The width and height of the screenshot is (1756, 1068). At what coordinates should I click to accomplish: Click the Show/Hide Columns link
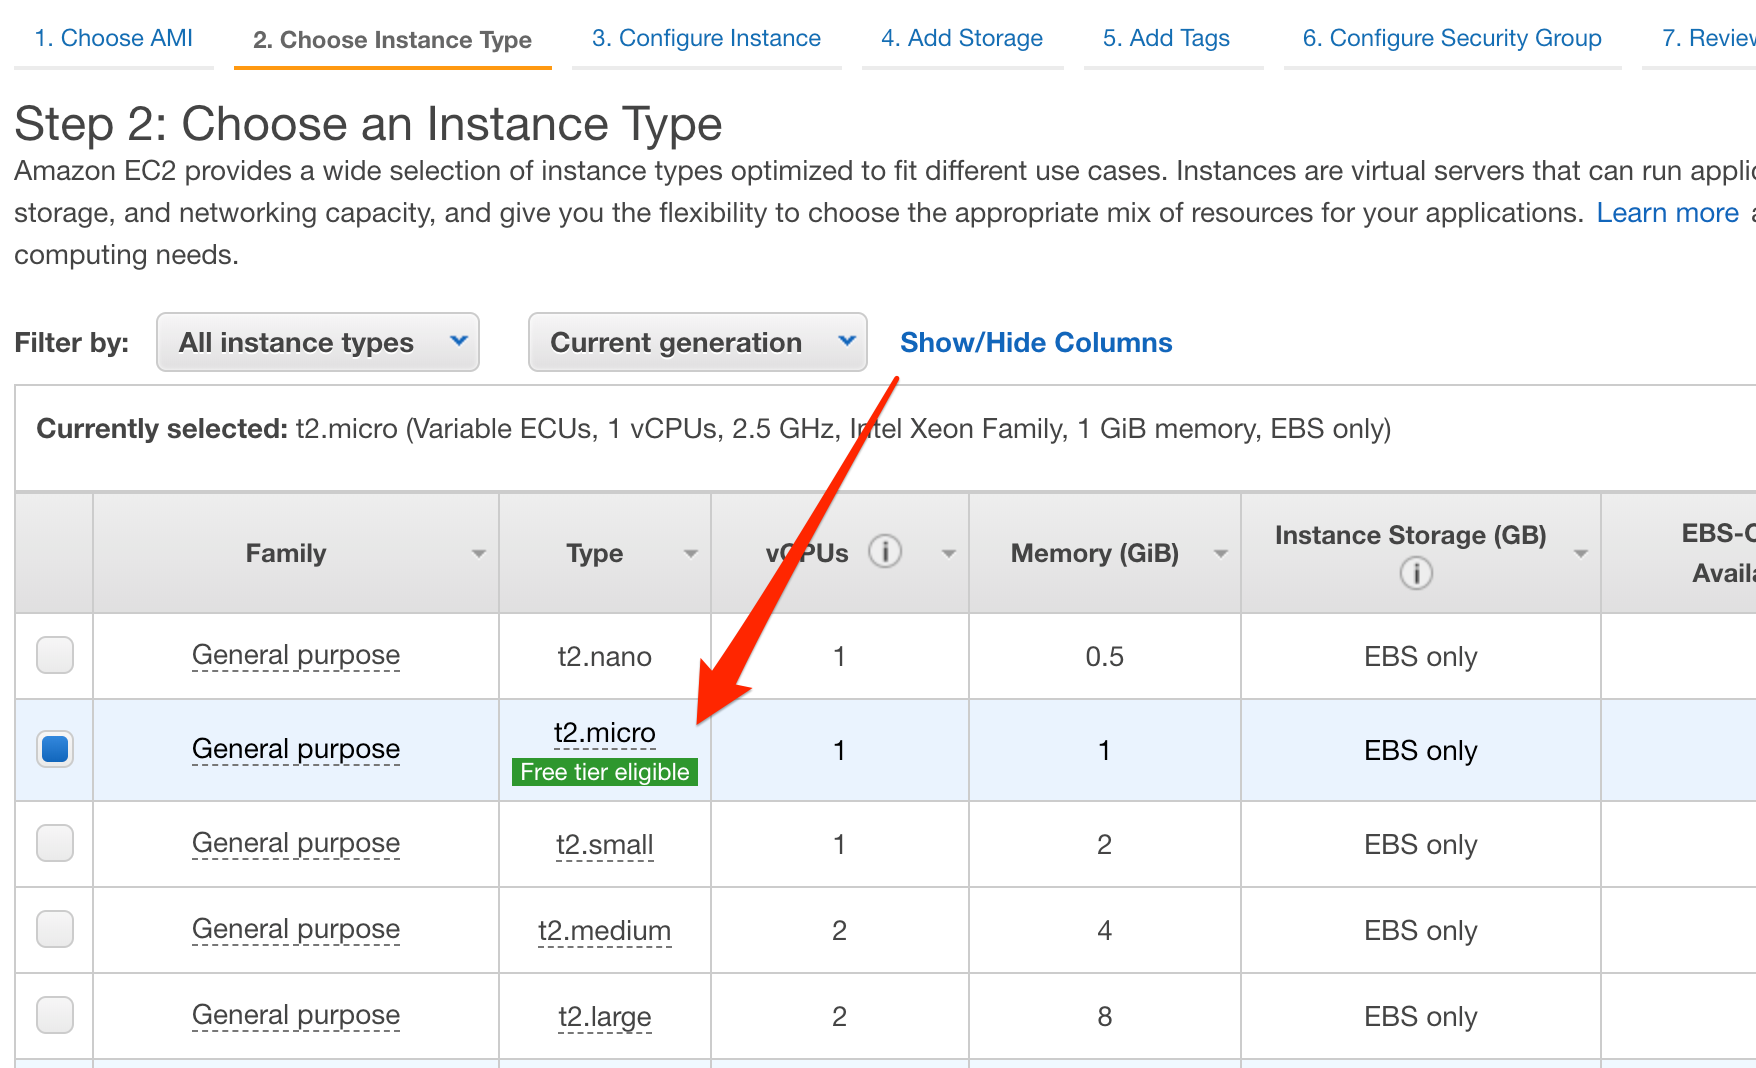[1036, 342]
